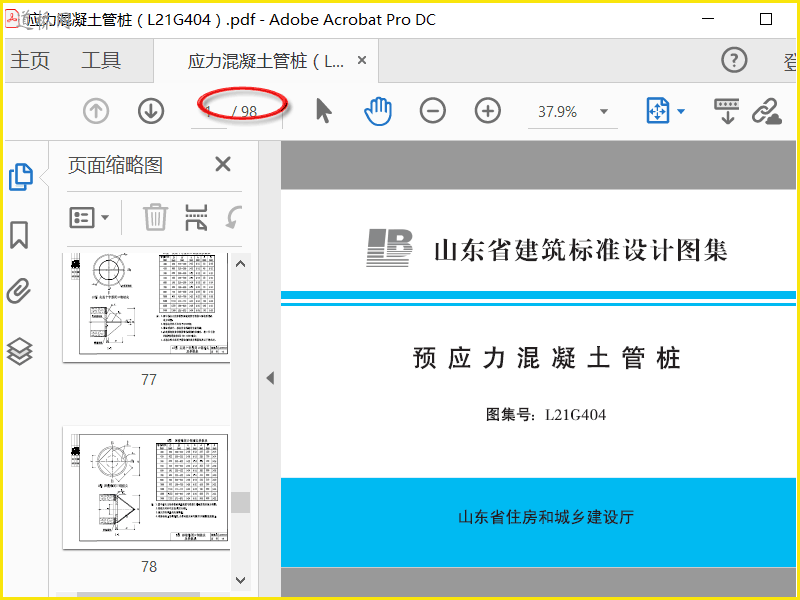
Task: Minimize the Acrobat window
Action: click(x=708, y=19)
